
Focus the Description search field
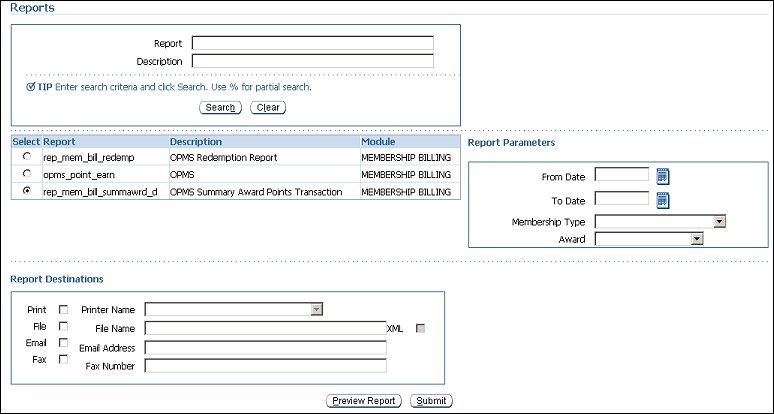pyautogui.click(x=312, y=61)
